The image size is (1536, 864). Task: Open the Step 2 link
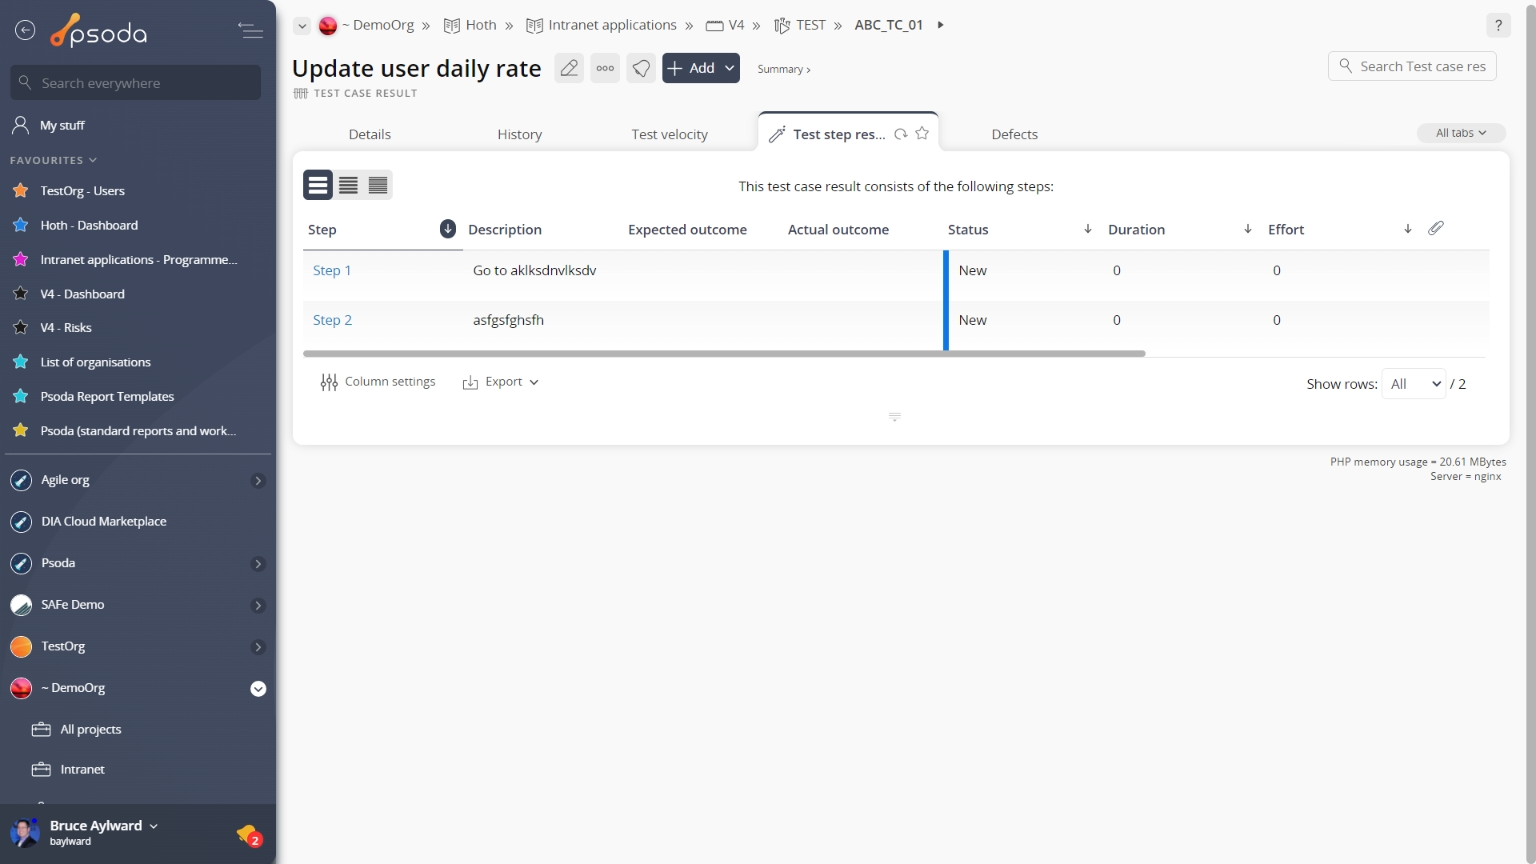click(x=332, y=320)
